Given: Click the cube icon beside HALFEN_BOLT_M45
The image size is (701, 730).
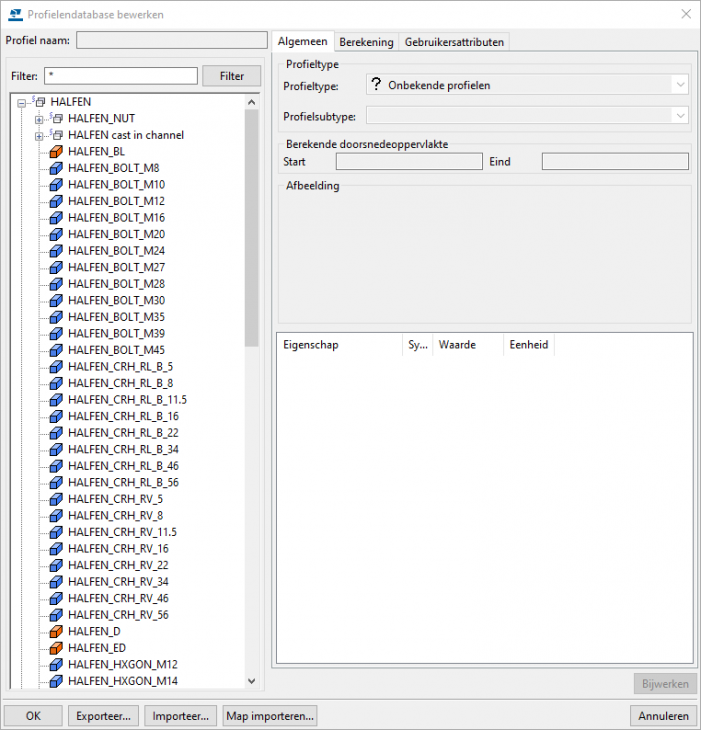Looking at the screenshot, I should point(56,350).
